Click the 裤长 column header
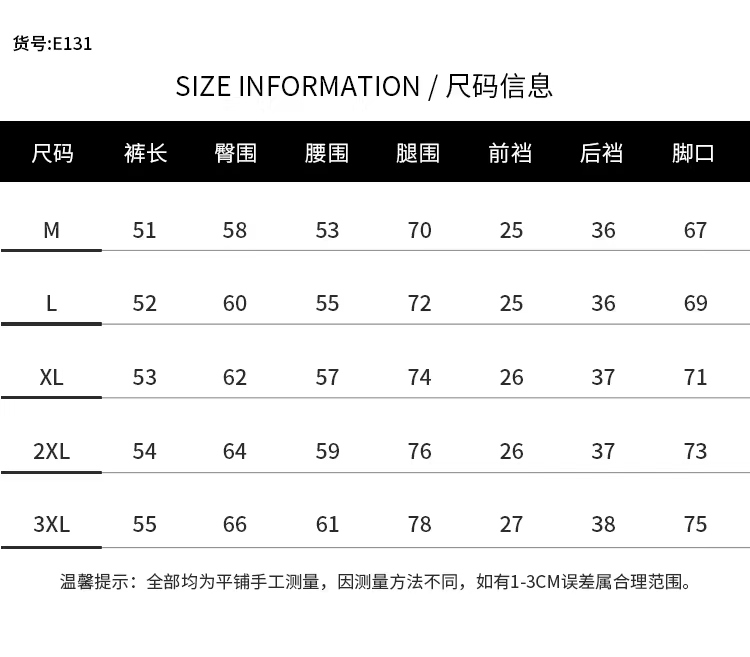Screen dimensions: 750x657 tap(145, 153)
